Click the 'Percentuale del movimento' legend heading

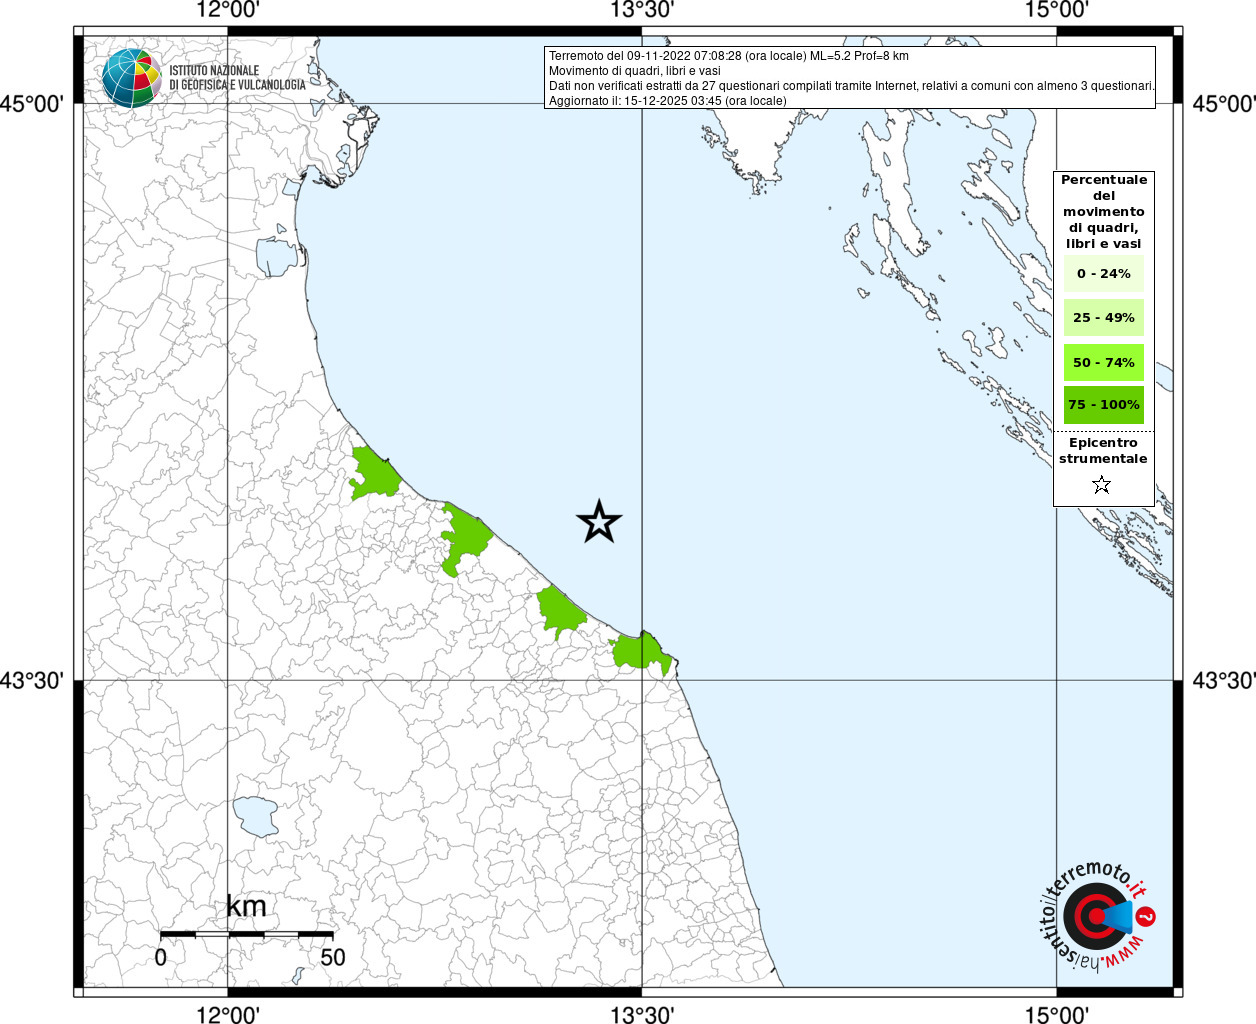(1104, 212)
